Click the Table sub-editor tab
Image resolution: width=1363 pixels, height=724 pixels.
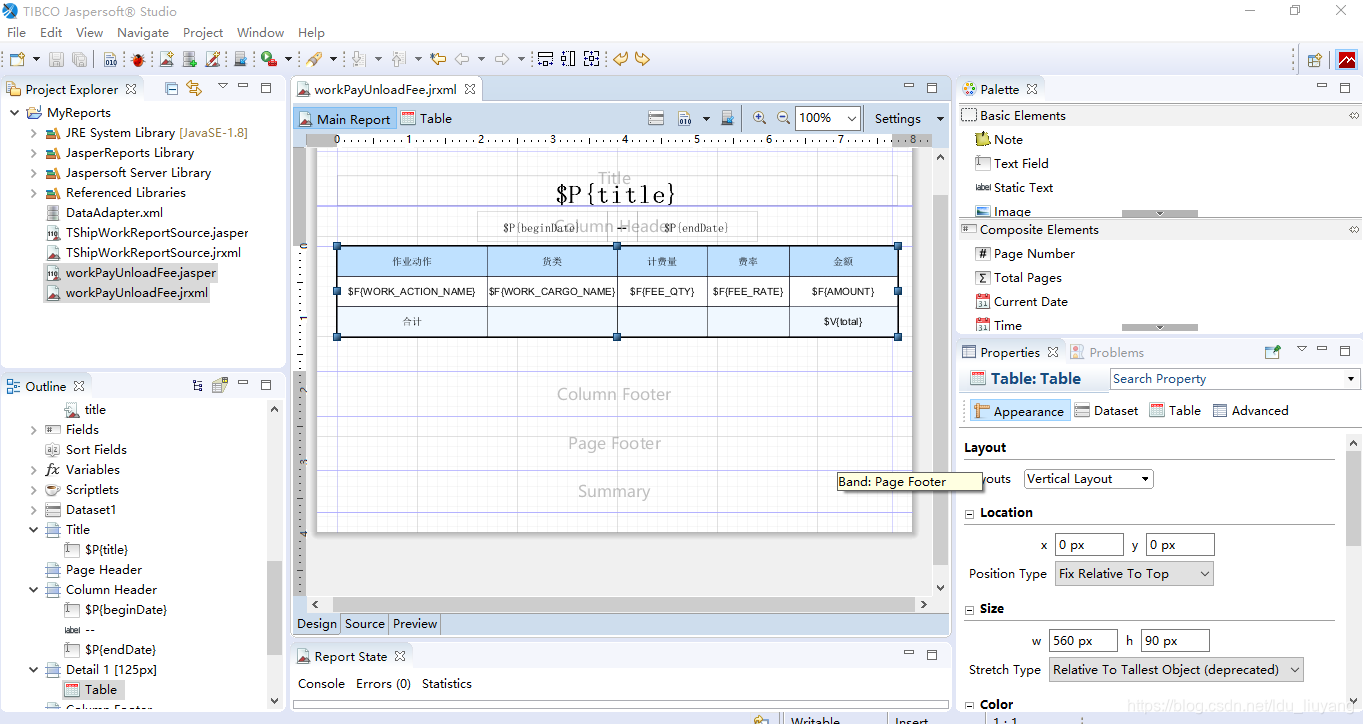(426, 119)
